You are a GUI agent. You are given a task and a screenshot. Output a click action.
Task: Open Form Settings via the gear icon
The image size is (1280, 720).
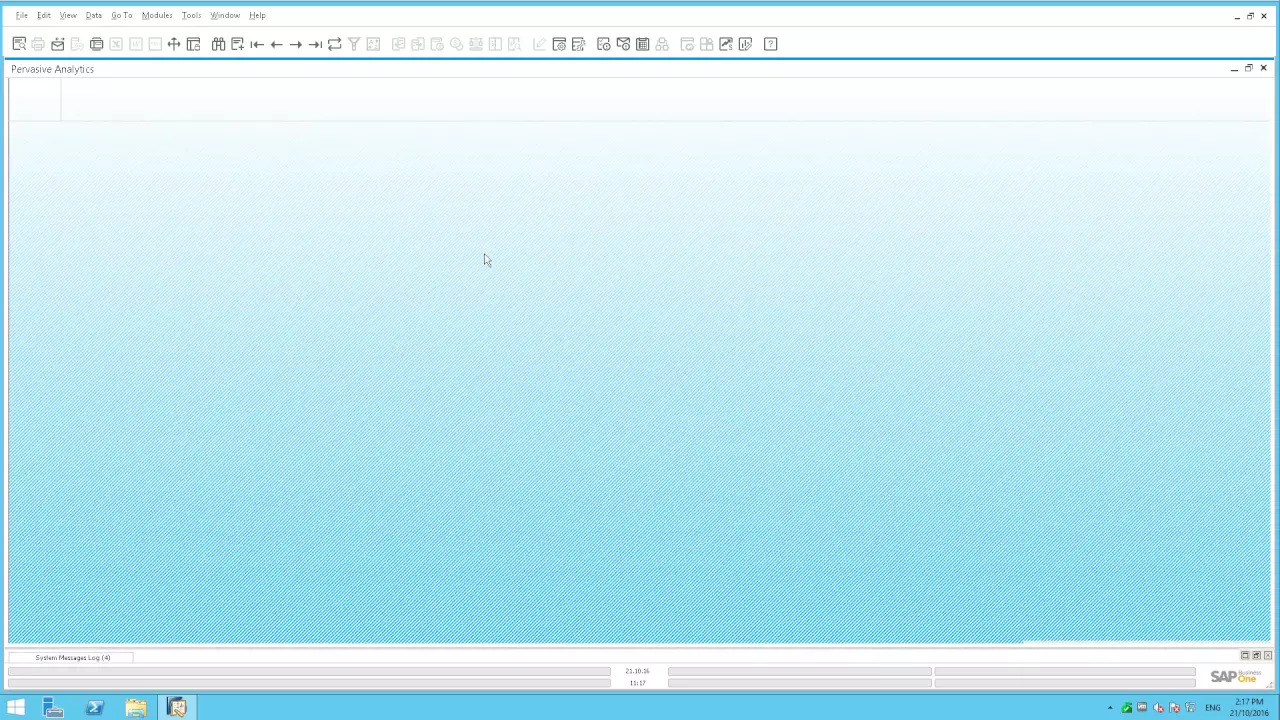tap(559, 43)
